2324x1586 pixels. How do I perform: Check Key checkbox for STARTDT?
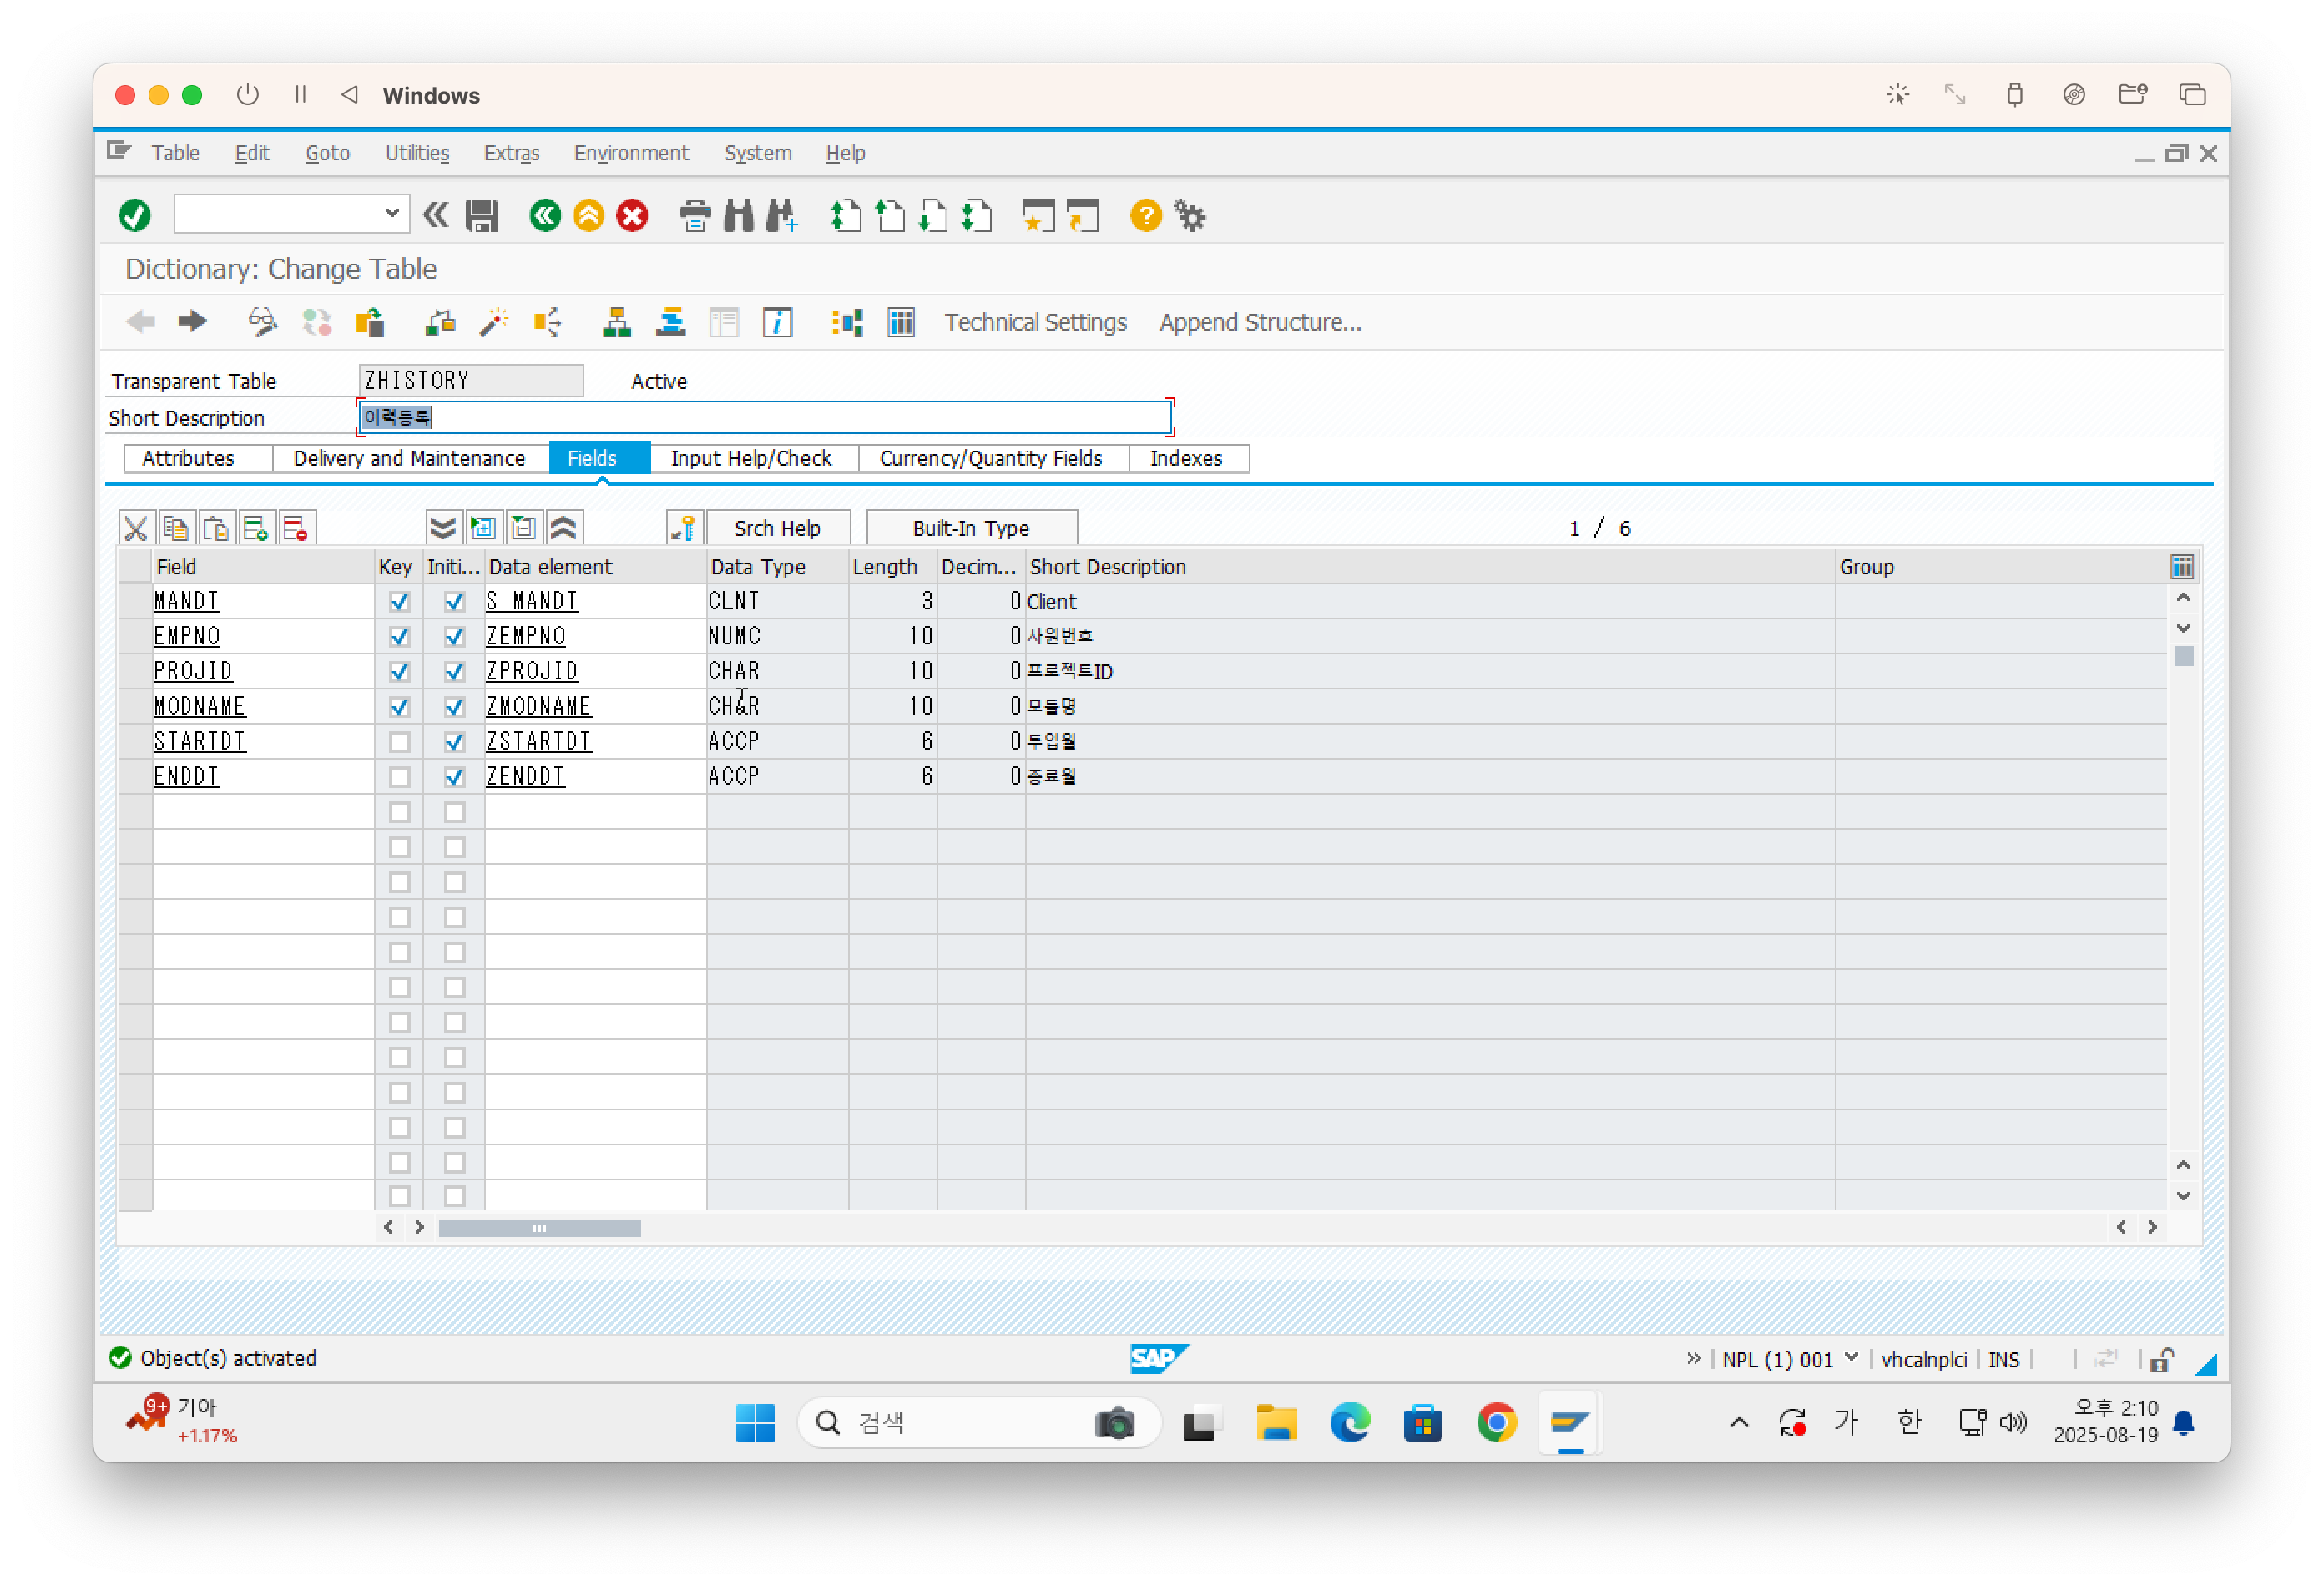click(x=400, y=741)
